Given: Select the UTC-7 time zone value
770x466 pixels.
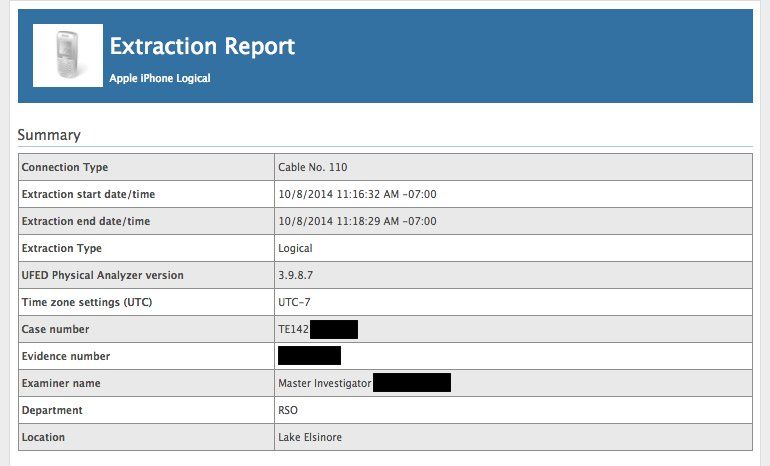Looking at the screenshot, I should pyautogui.click(x=294, y=302).
